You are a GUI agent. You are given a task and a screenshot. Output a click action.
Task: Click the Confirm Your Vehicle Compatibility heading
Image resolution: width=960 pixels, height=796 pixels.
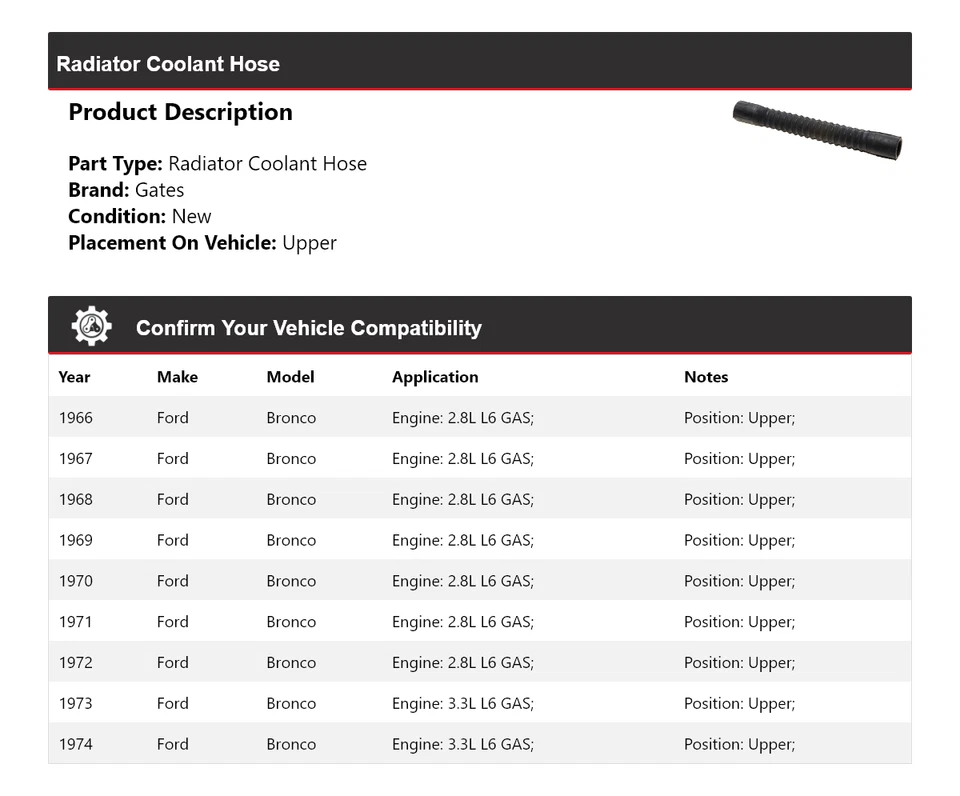pyautogui.click(x=308, y=328)
